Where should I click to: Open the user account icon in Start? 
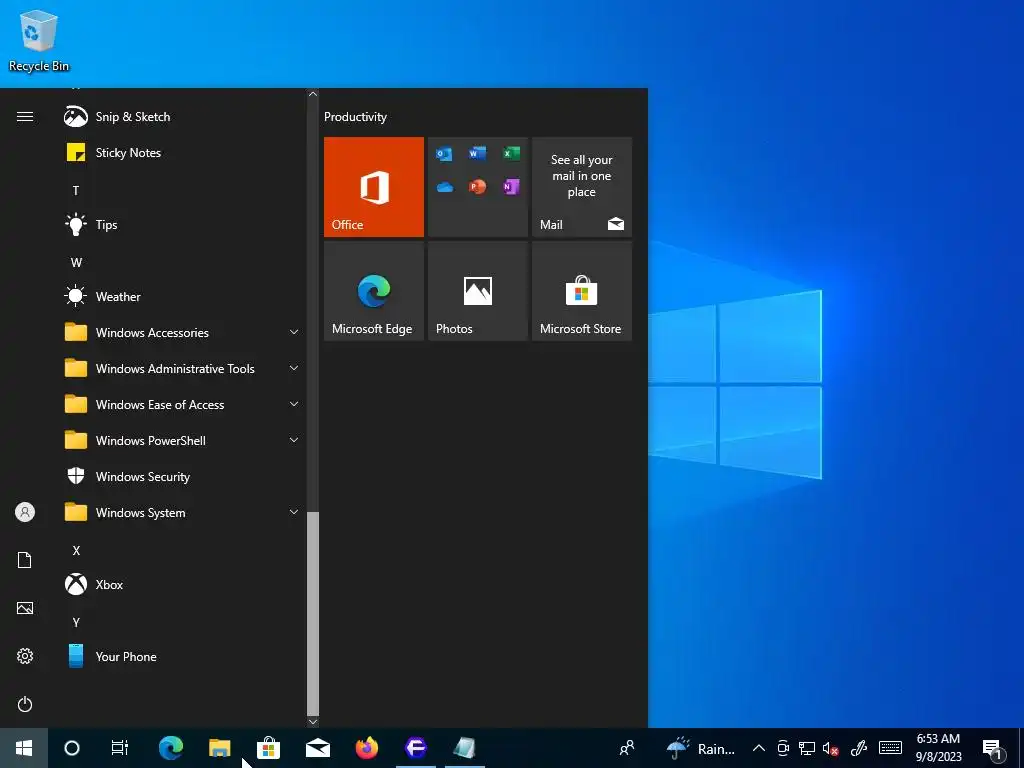[25, 512]
